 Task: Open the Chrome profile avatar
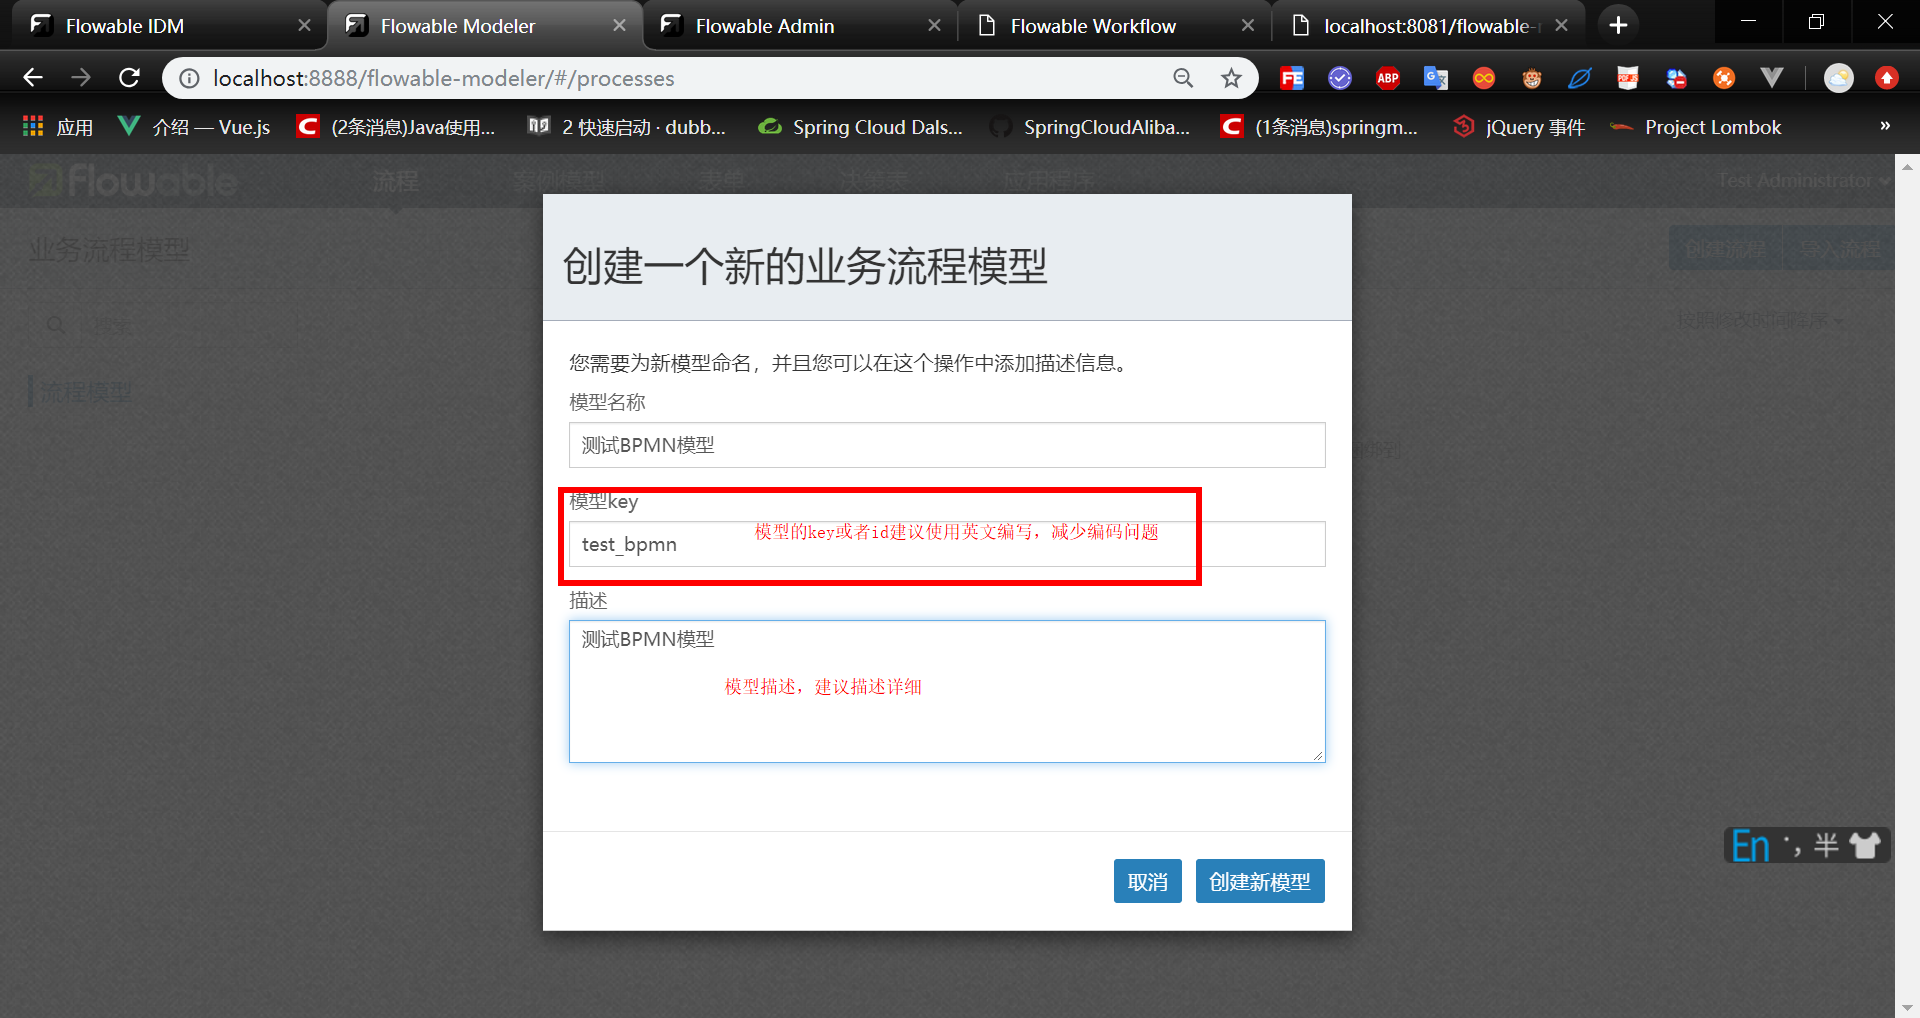[x=1838, y=78]
